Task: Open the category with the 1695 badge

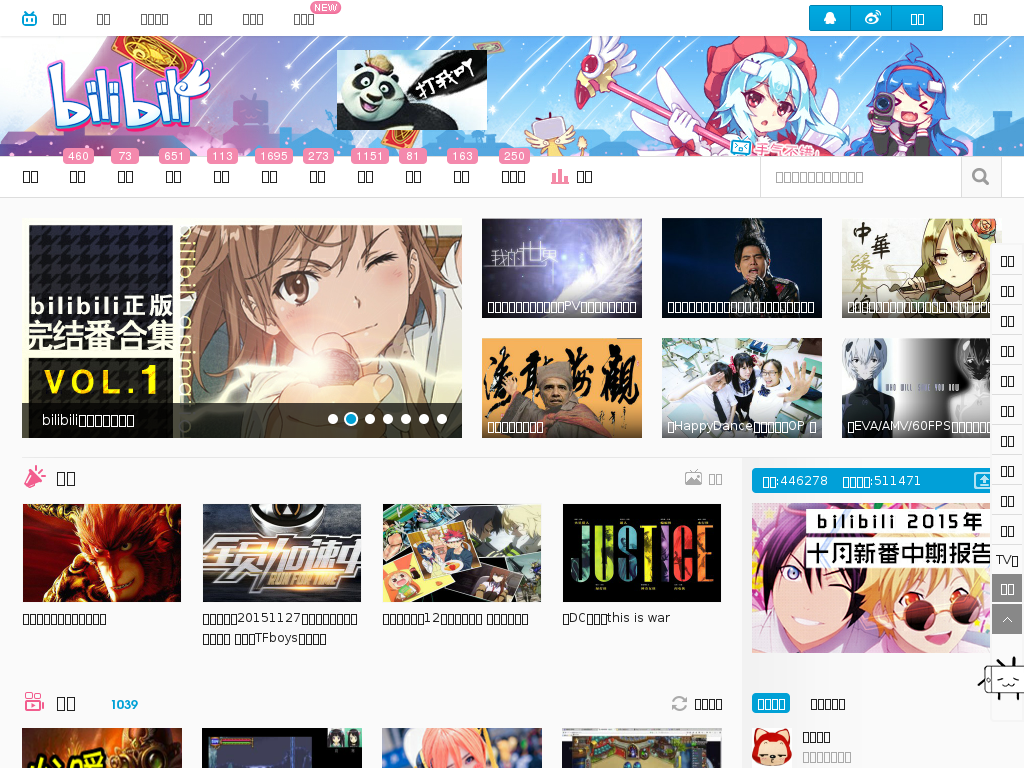Action: 270,176
